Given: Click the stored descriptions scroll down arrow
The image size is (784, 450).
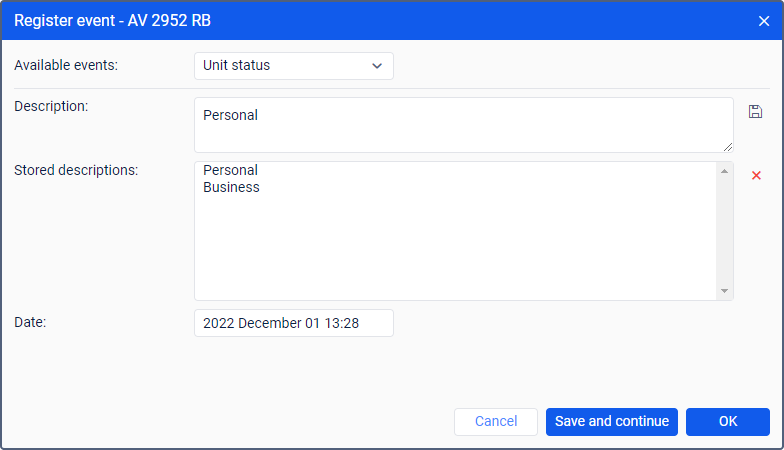Looking at the screenshot, I should 724,291.
